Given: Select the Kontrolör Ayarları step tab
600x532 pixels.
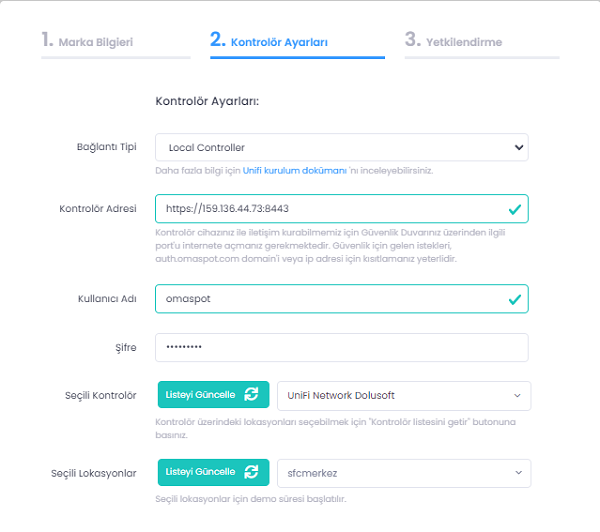Looking at the screenshot, I should (x=279, y=42).
